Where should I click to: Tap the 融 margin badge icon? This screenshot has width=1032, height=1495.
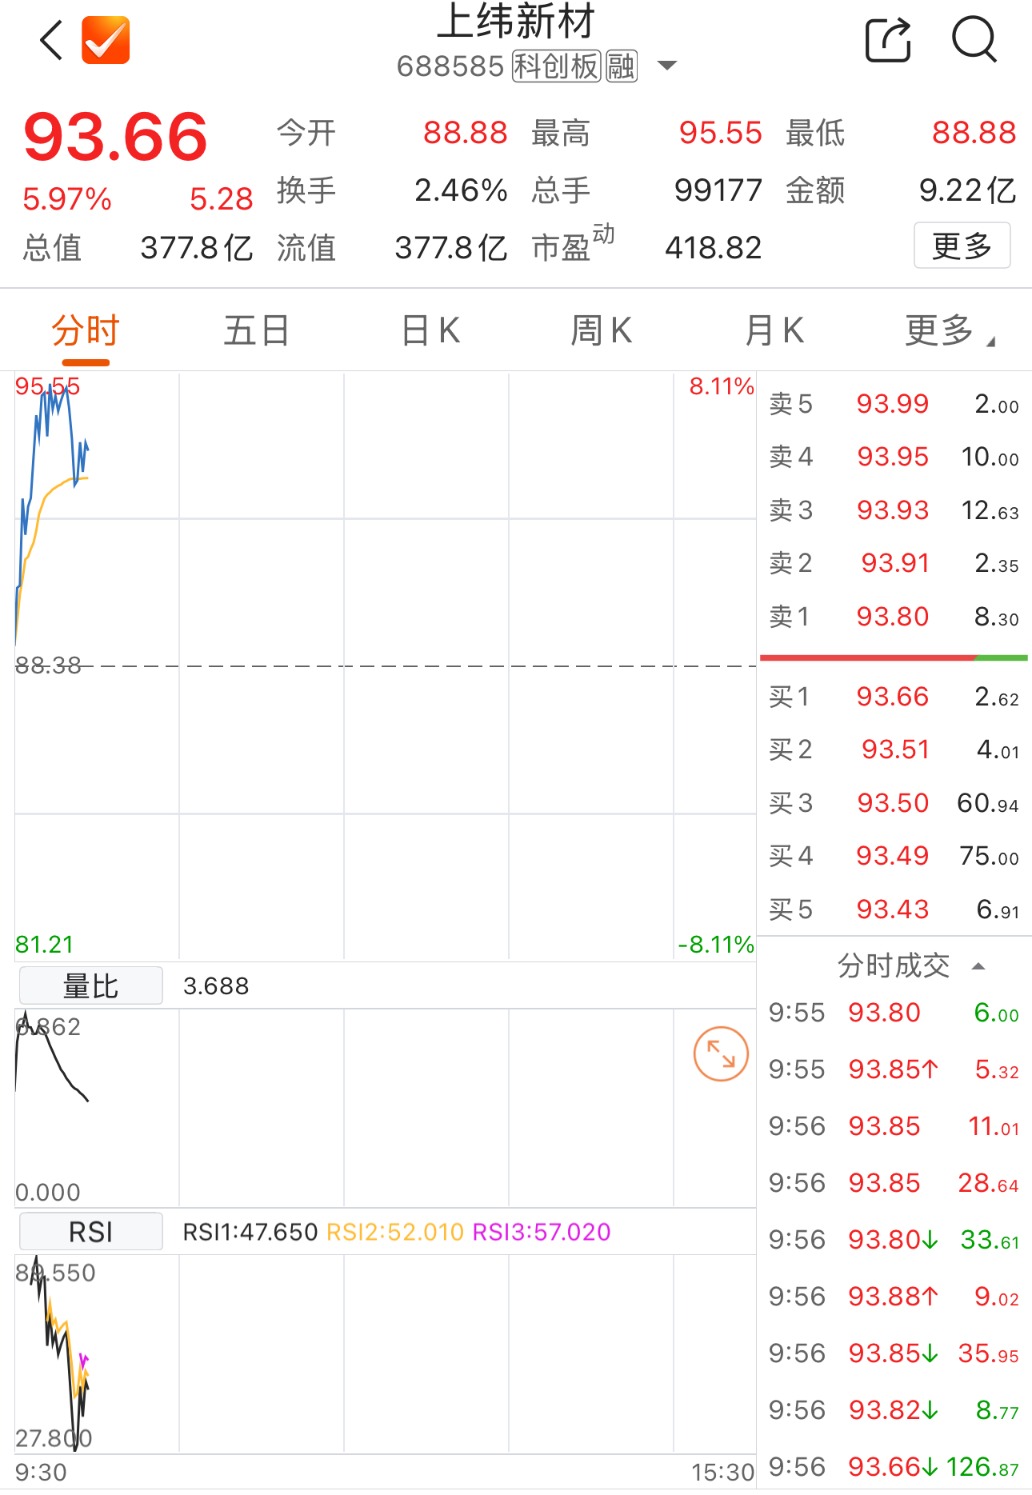(x=621, y=67)
